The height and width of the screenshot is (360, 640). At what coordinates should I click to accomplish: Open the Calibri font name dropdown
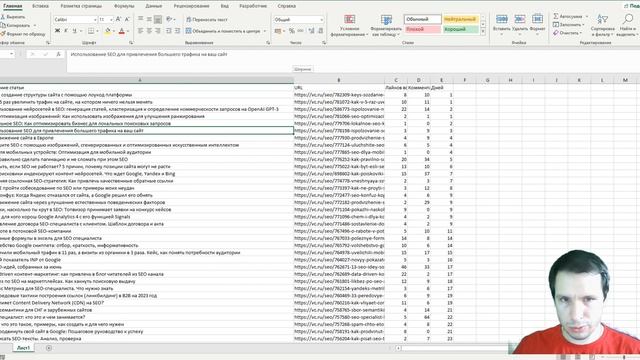[x=95, y=19]
